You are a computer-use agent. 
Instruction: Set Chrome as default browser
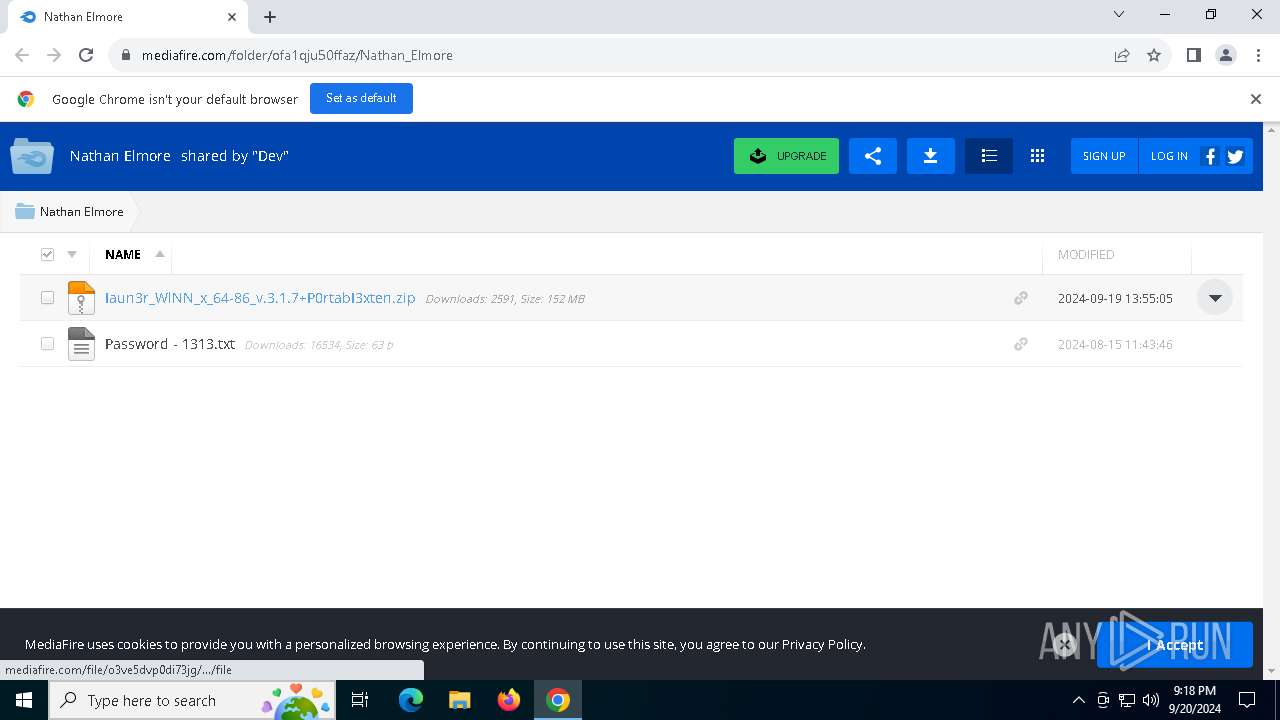click(x=361, y=98)
